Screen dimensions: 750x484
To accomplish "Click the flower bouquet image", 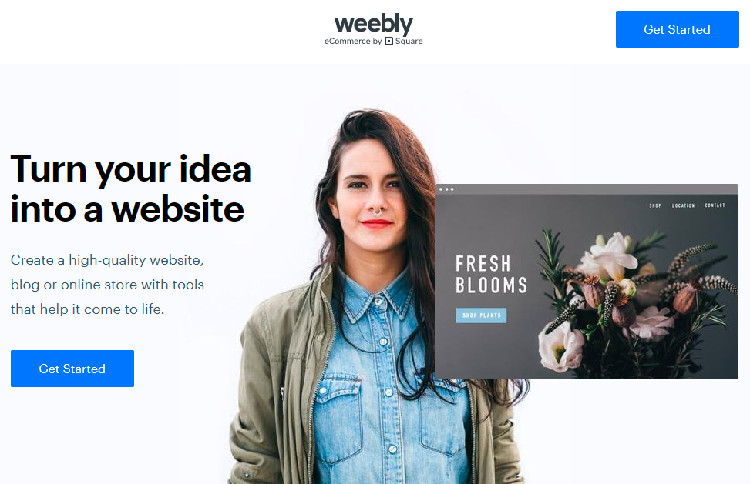I will pyautogui.click(x=636, y=301).
